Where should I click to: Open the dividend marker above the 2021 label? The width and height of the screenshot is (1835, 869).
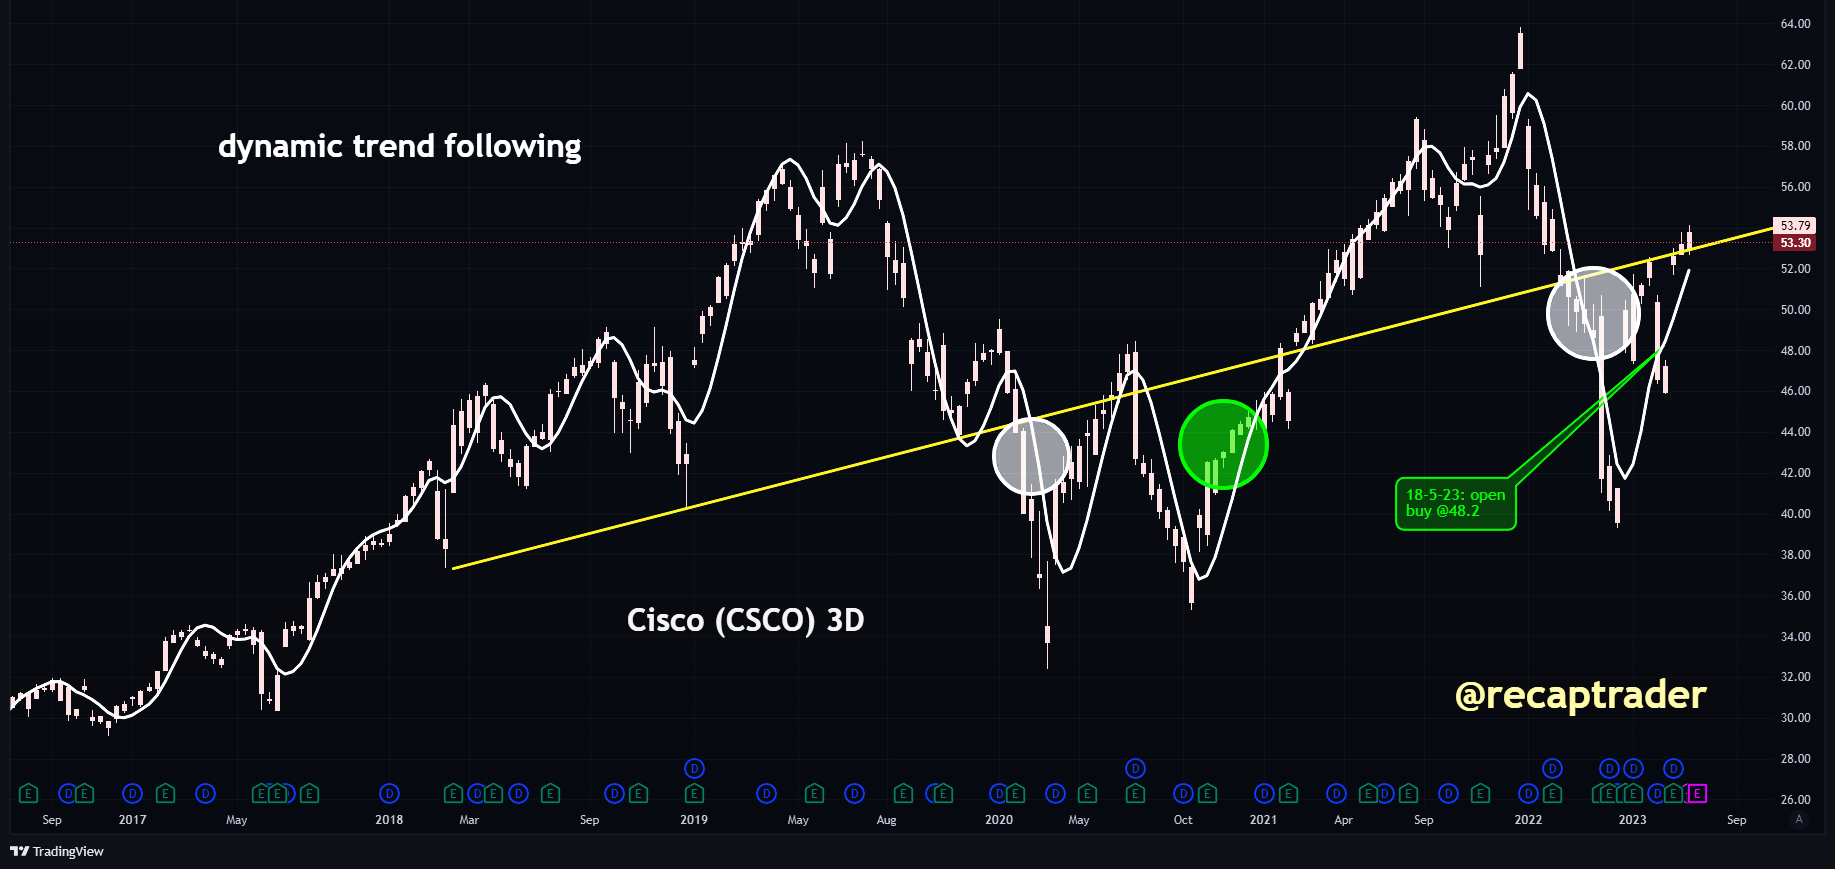[x=1264, y=794]
